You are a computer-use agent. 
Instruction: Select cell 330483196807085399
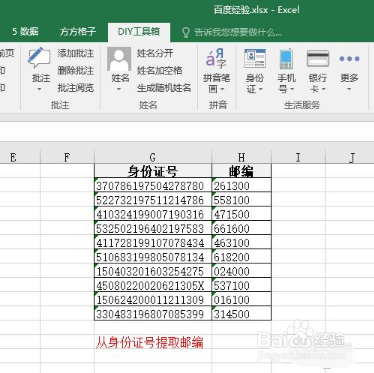point(153,314)
